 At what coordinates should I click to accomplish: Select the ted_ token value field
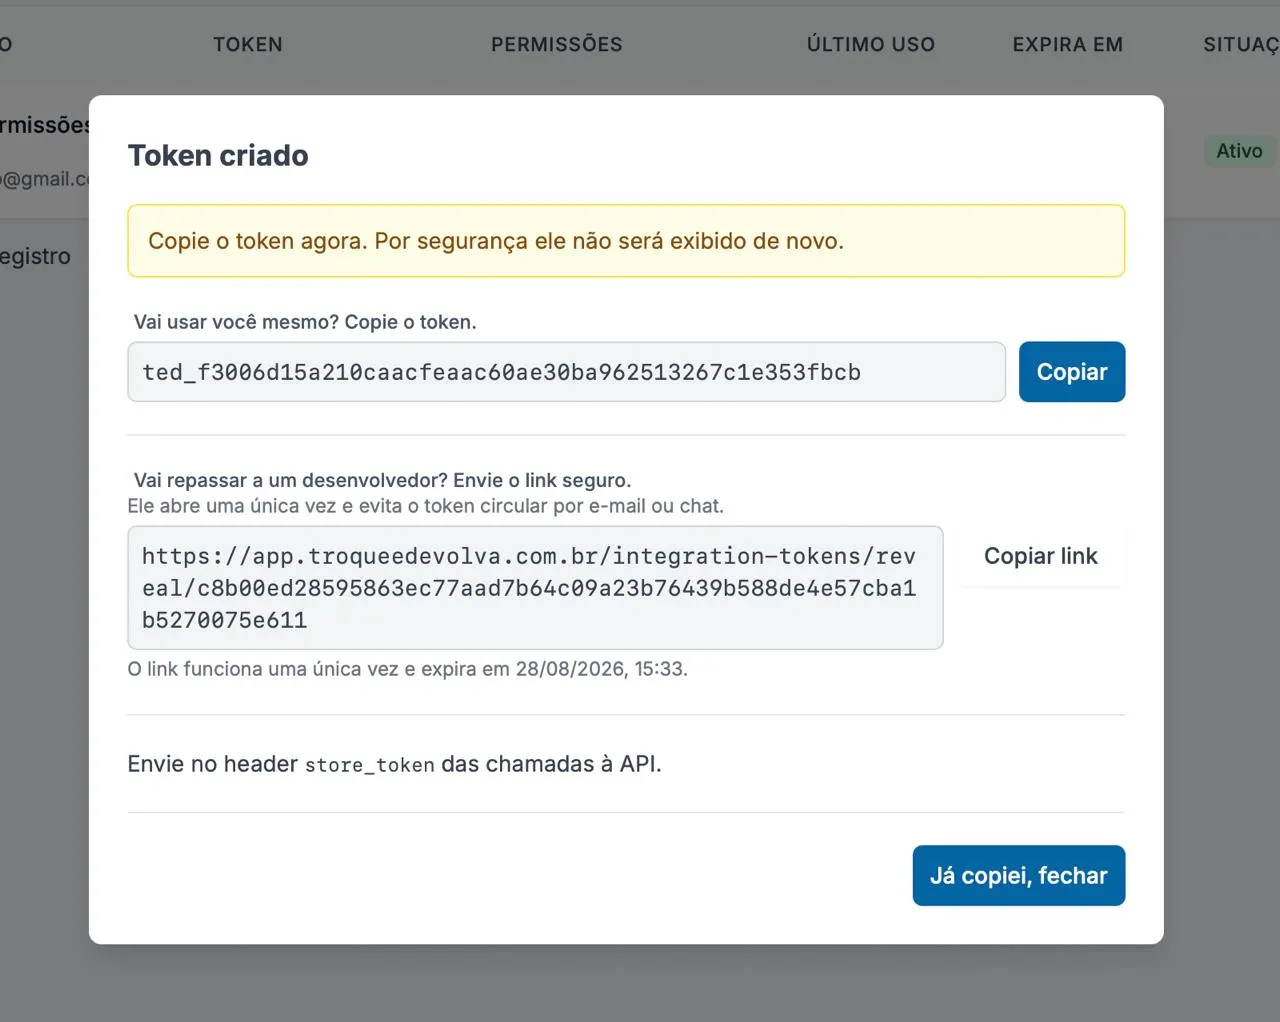(566, 372)
